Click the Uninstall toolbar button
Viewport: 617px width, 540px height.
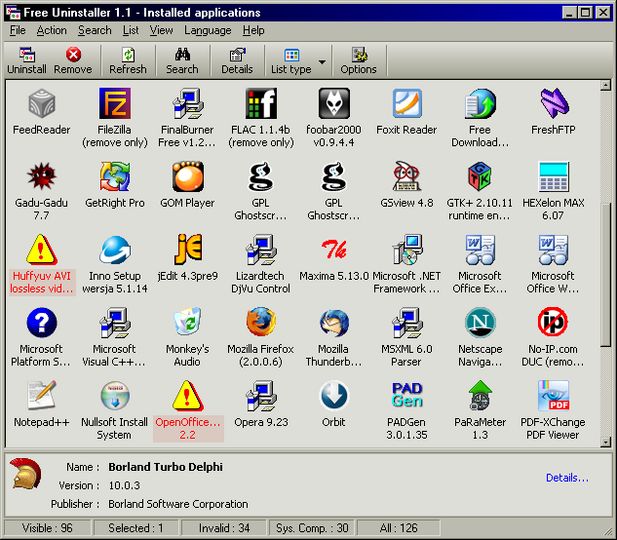click(27, 61)
